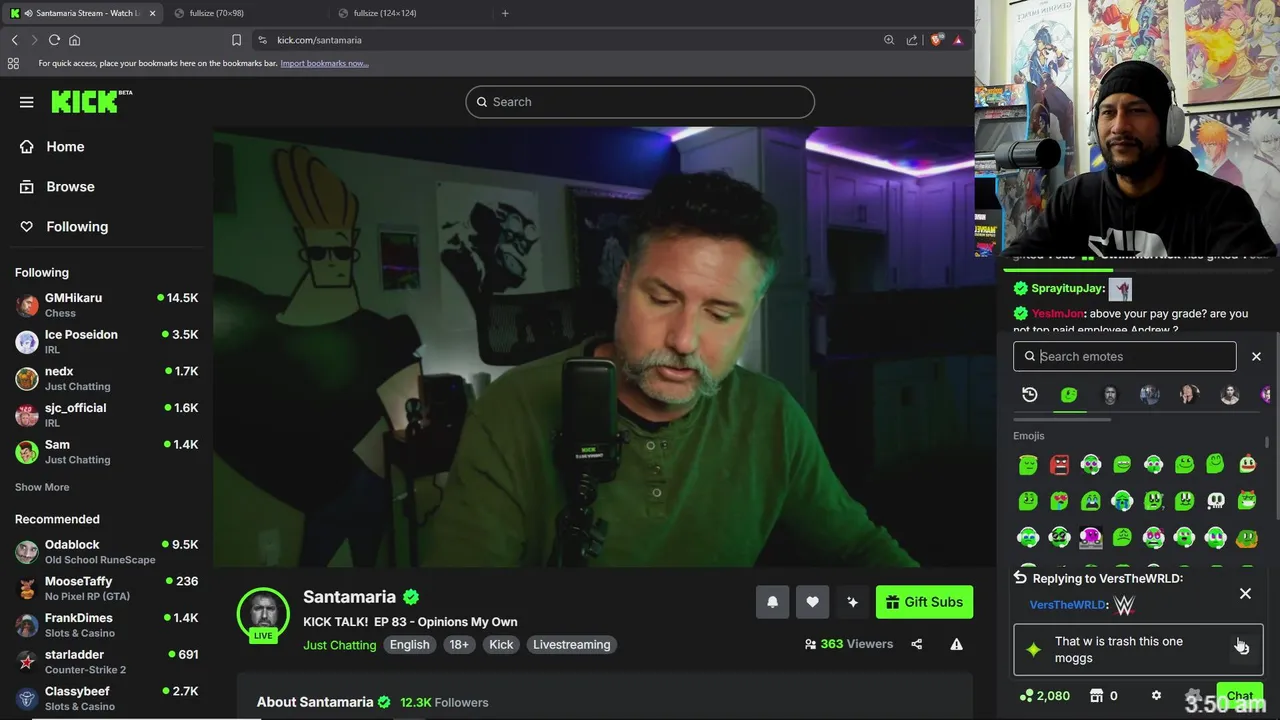Go back in browser
This screenshot has height=720, width=1280.
(14, 40)
